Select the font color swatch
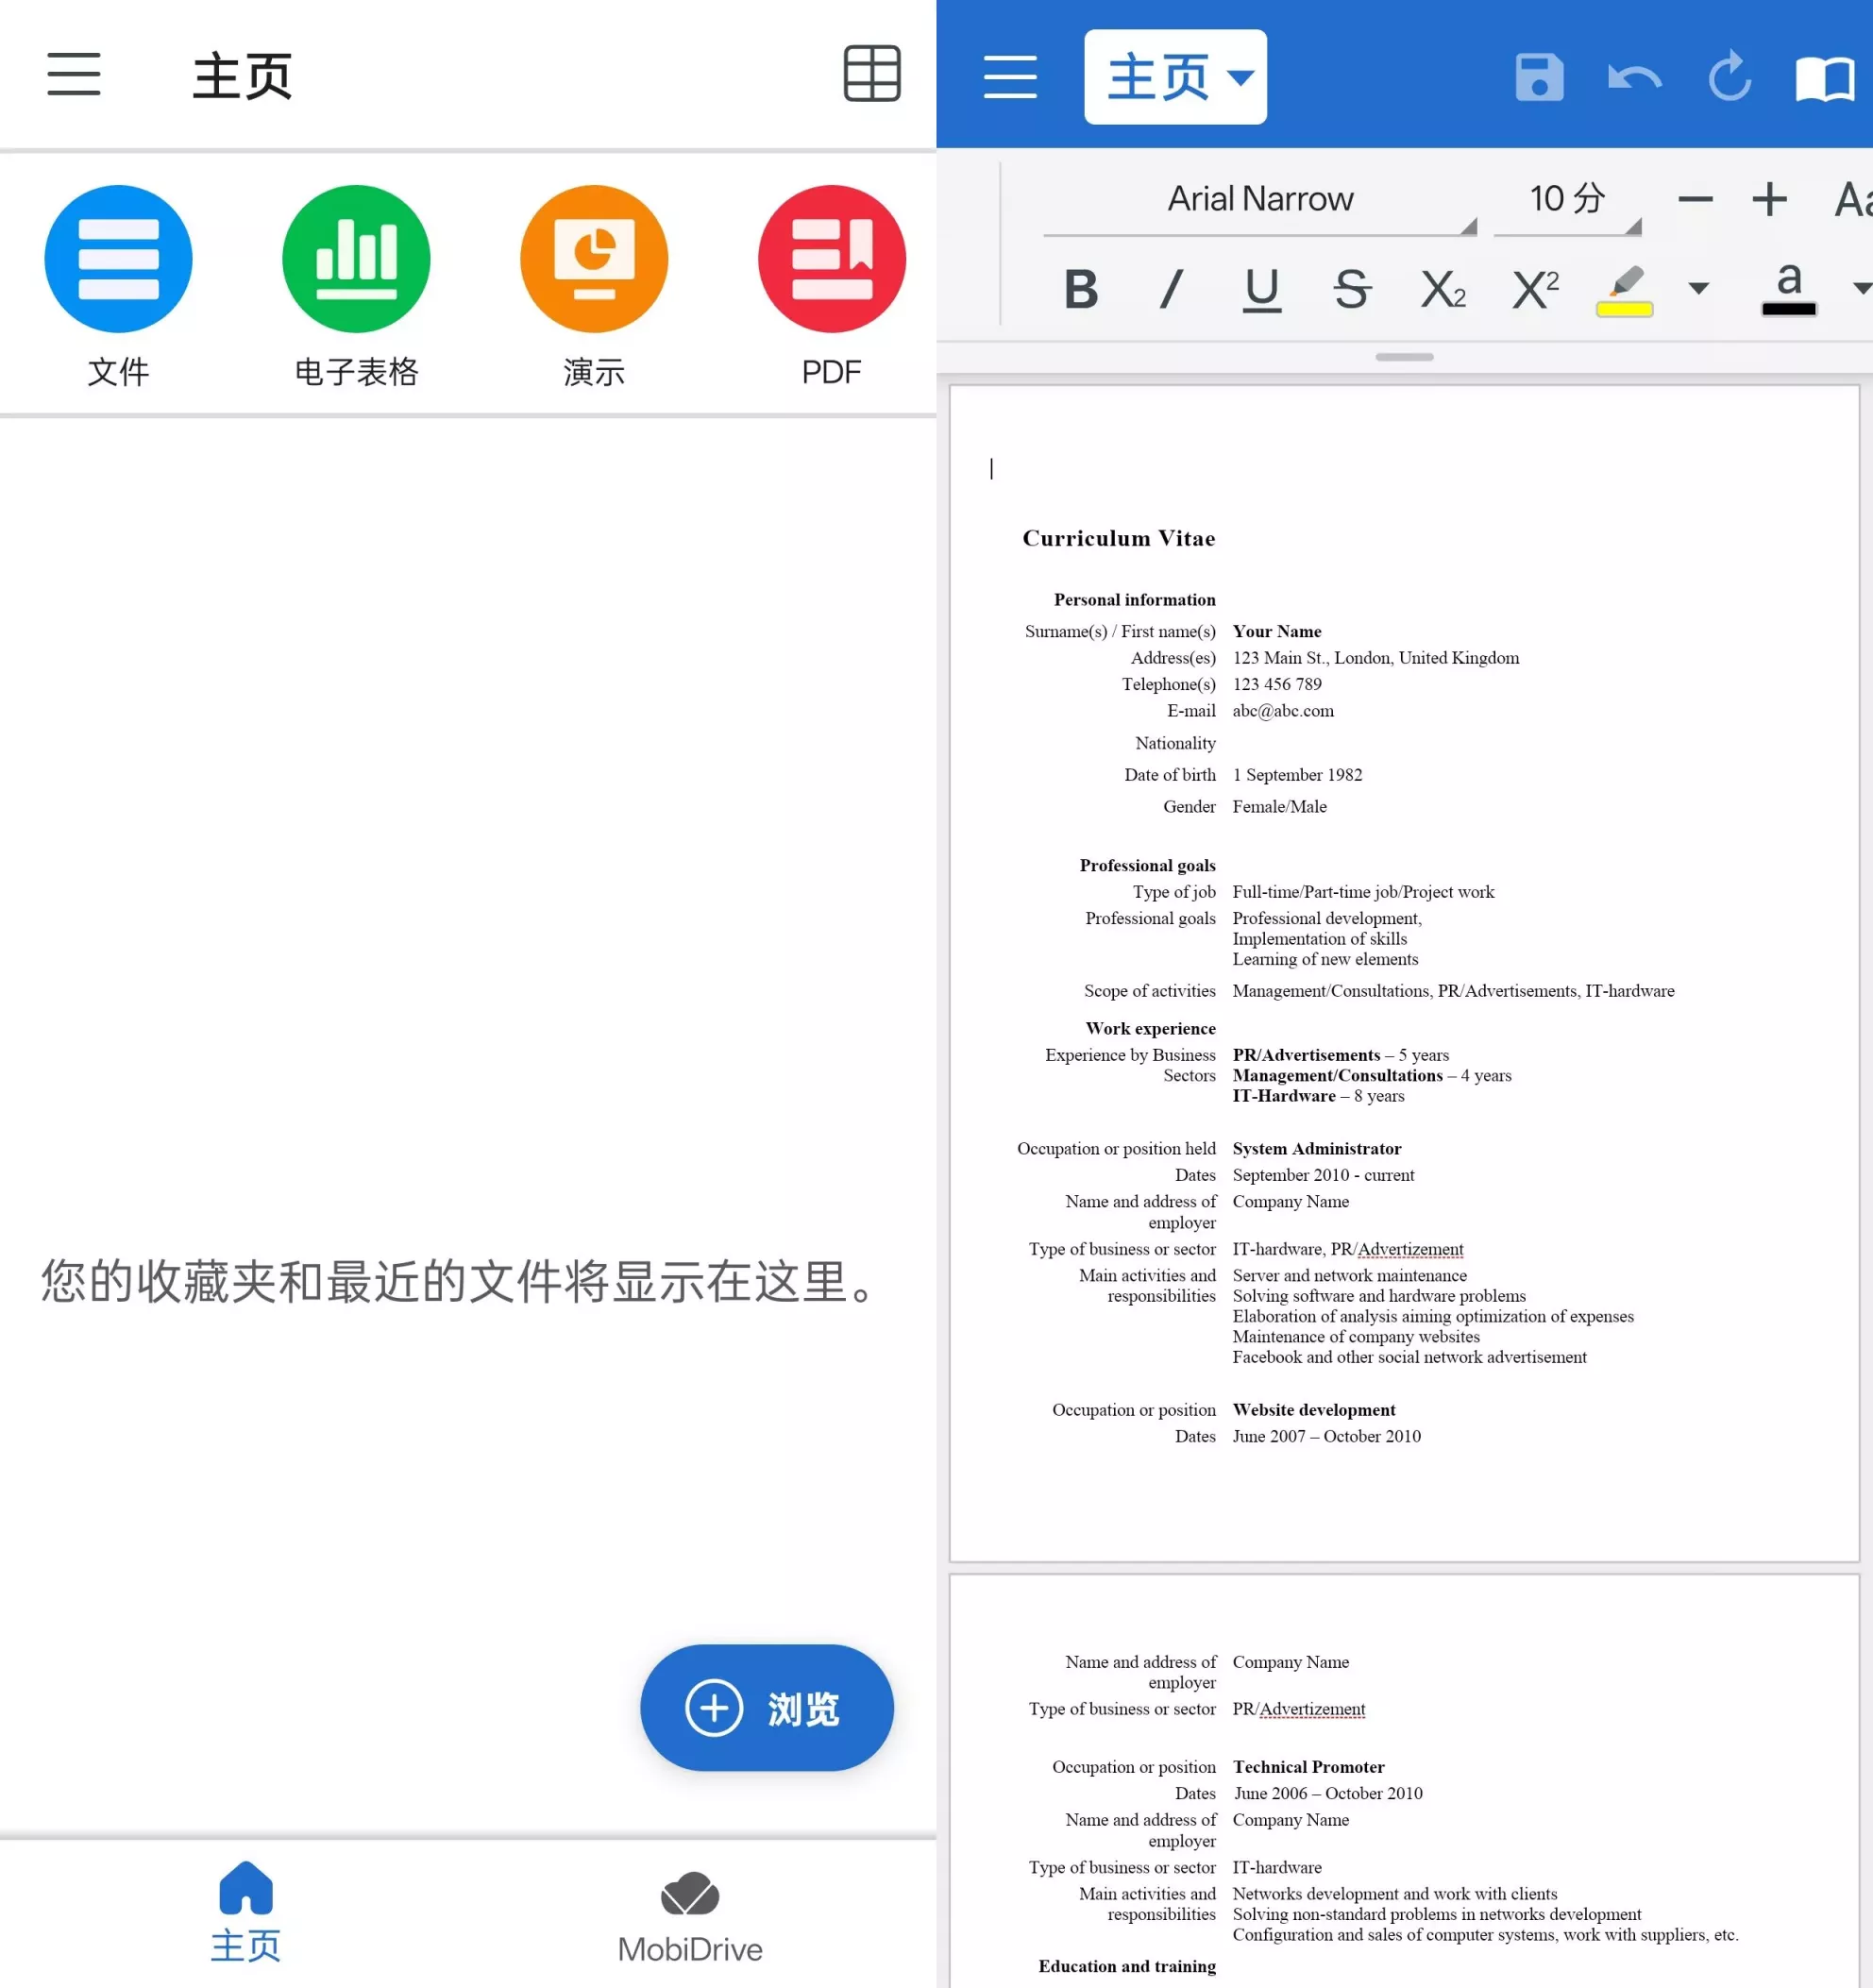 (x=1788, y=290)
